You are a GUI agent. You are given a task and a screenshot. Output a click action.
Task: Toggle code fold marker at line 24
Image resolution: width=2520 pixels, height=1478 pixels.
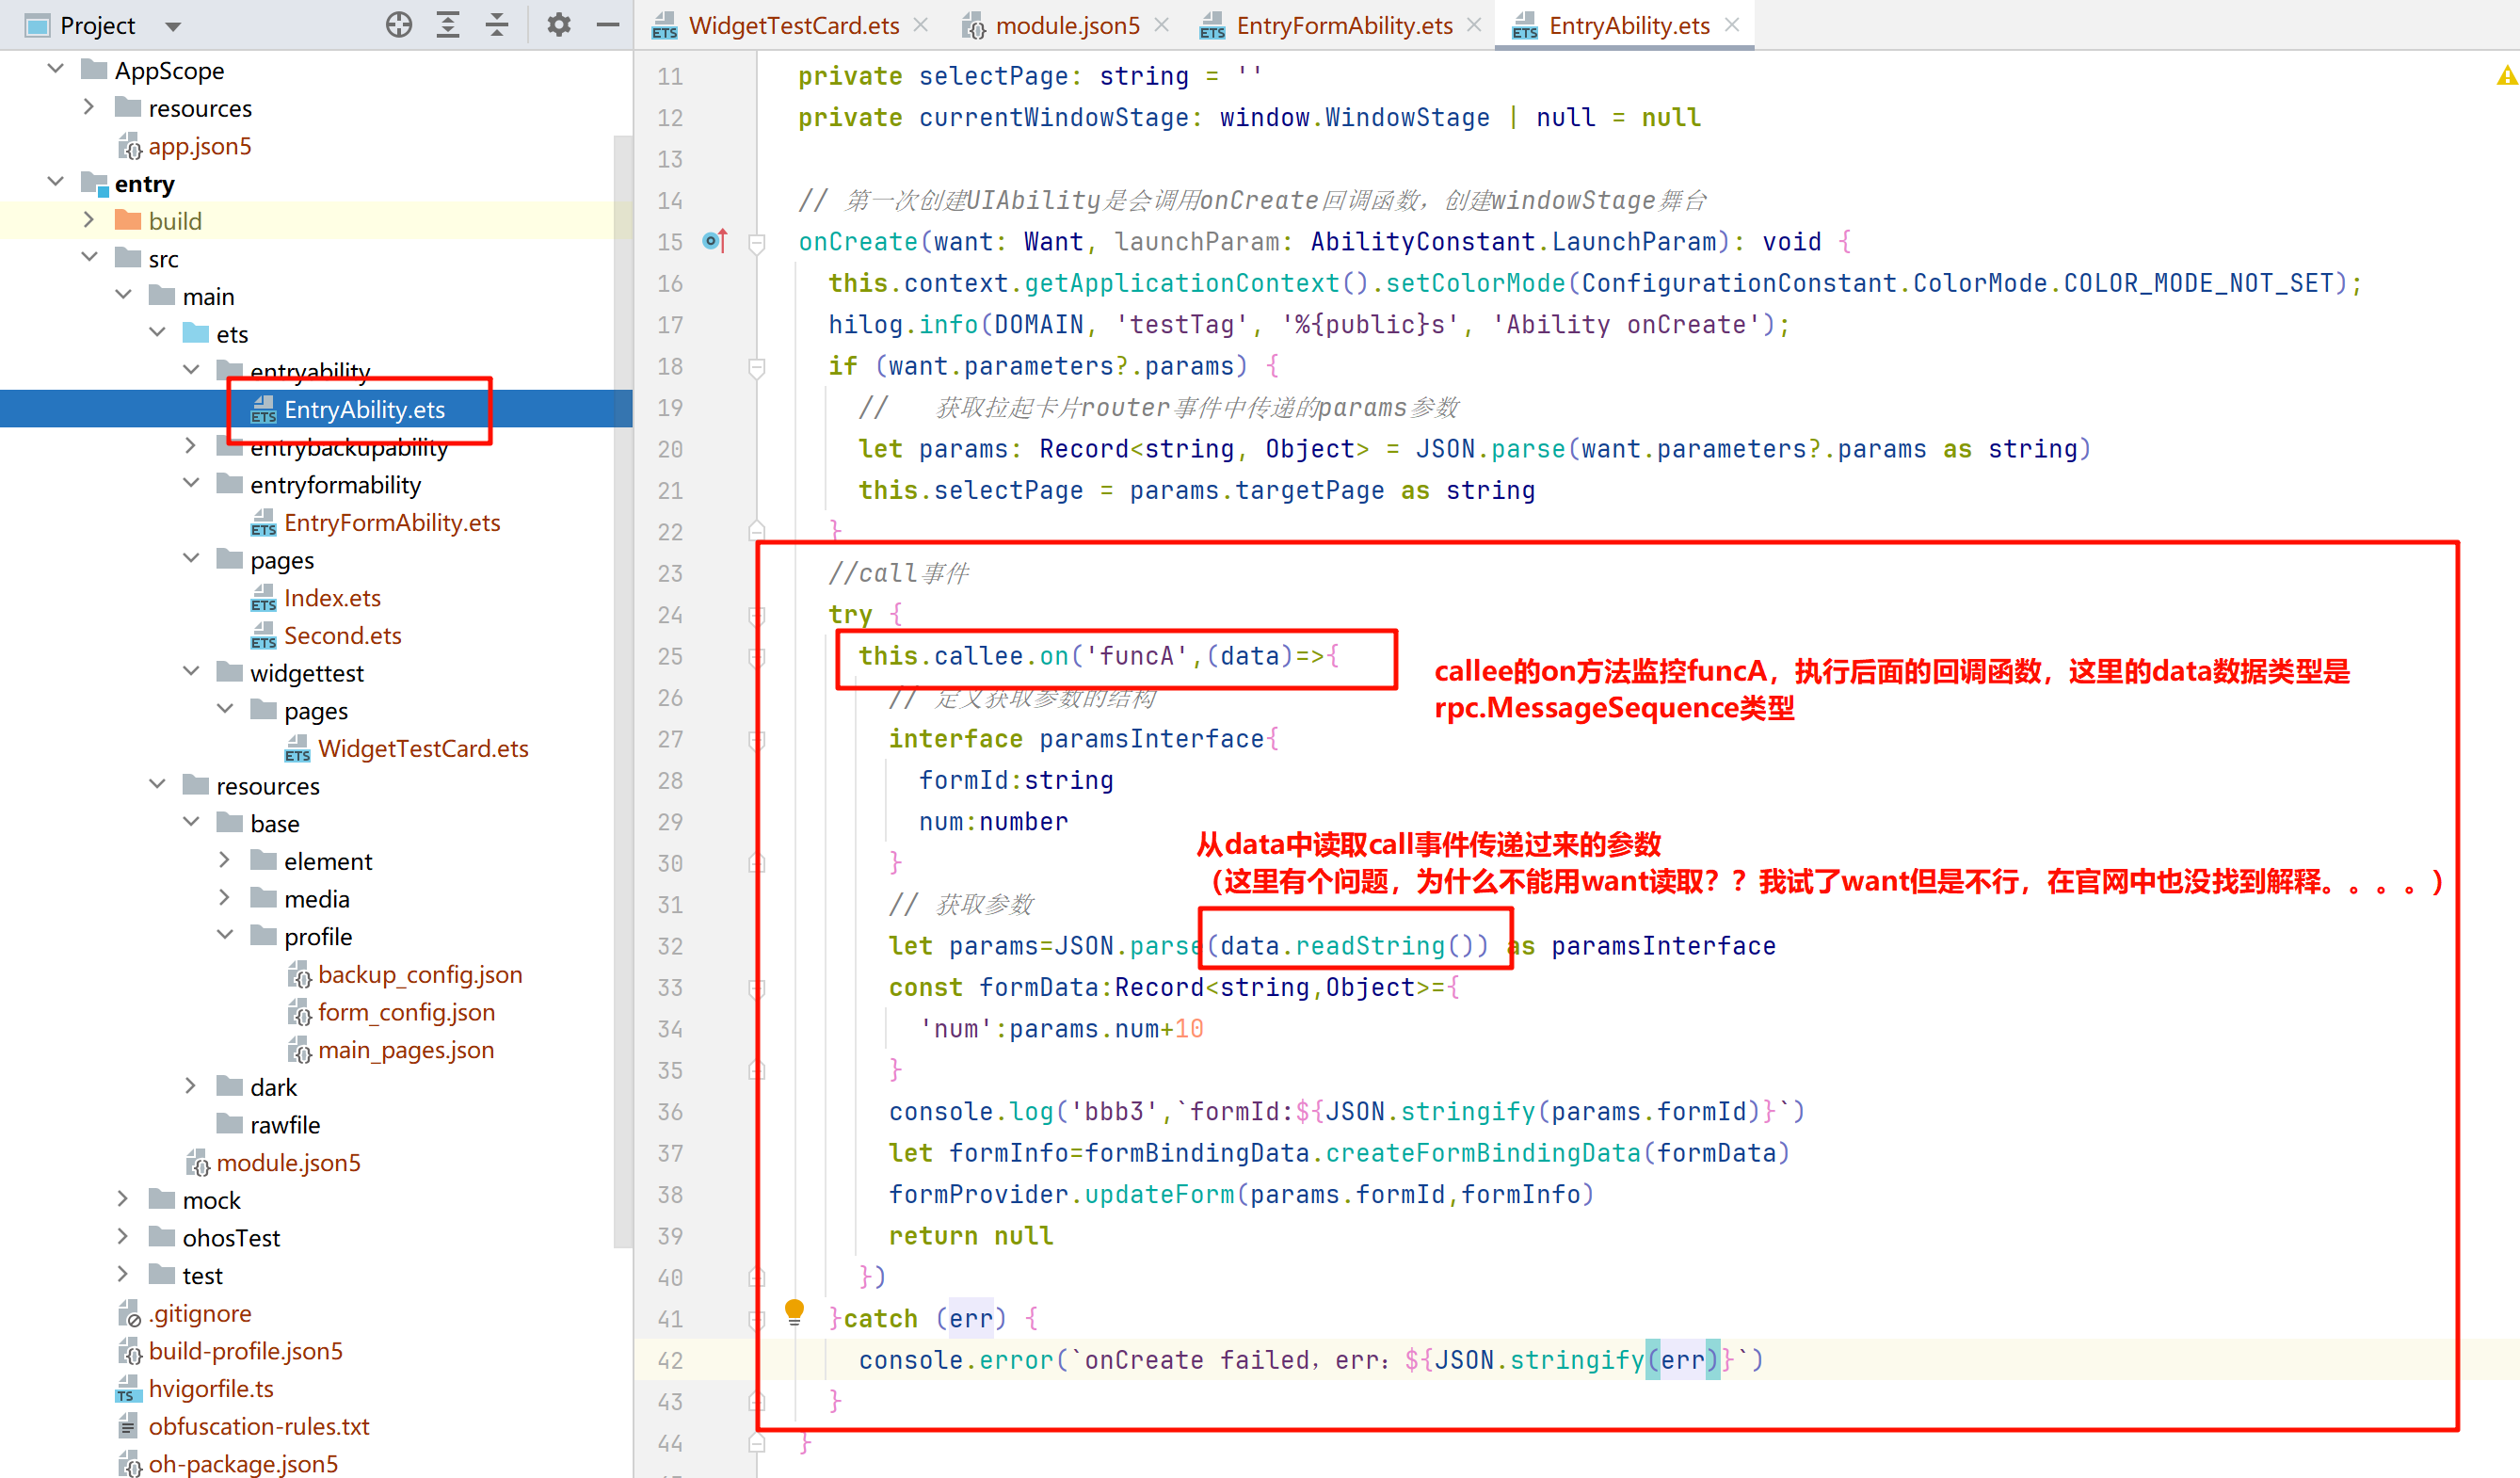pos(757,615)
